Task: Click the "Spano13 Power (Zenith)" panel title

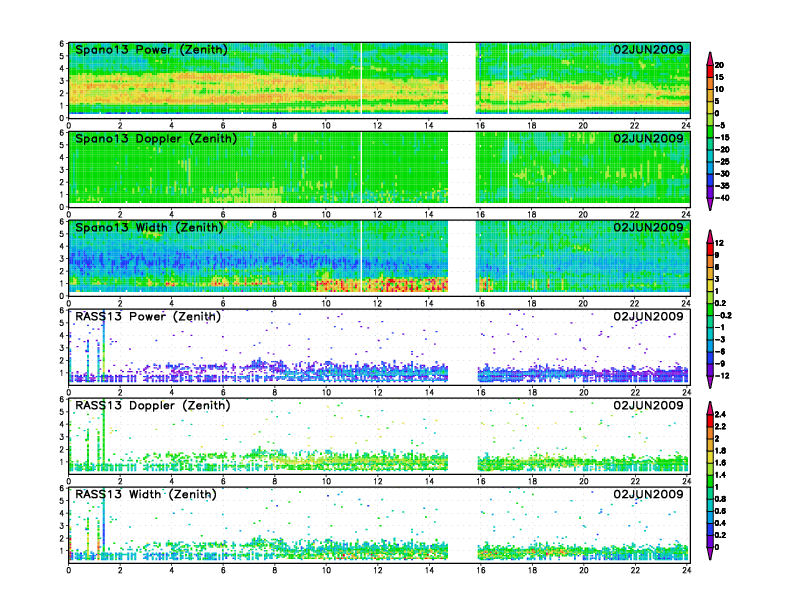Action: coord(151,50)
